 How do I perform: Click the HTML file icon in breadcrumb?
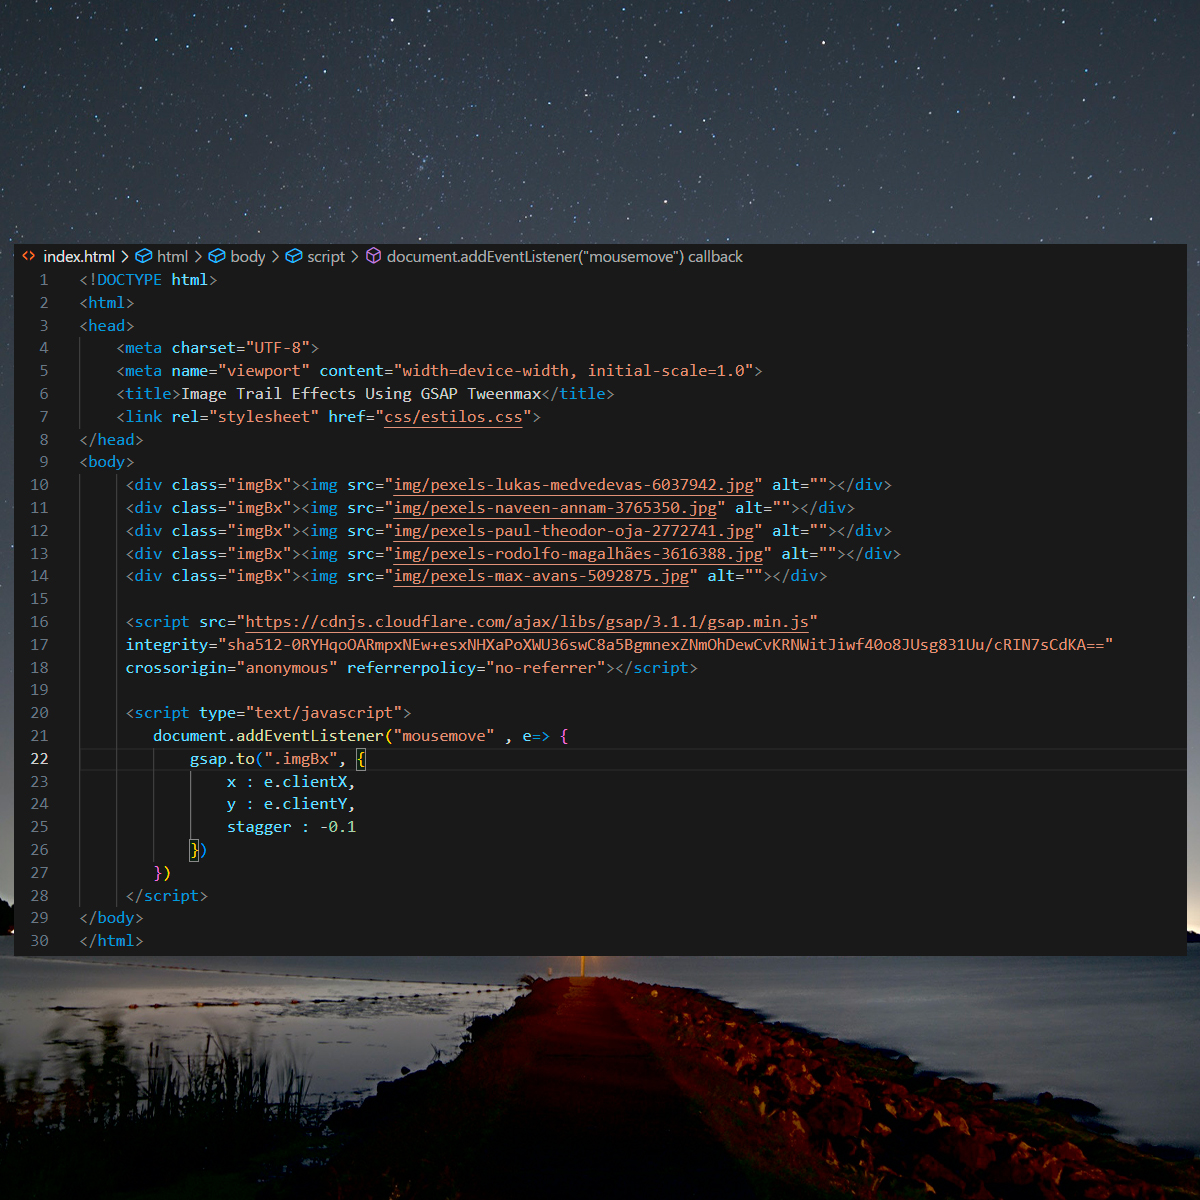[28, 256]
